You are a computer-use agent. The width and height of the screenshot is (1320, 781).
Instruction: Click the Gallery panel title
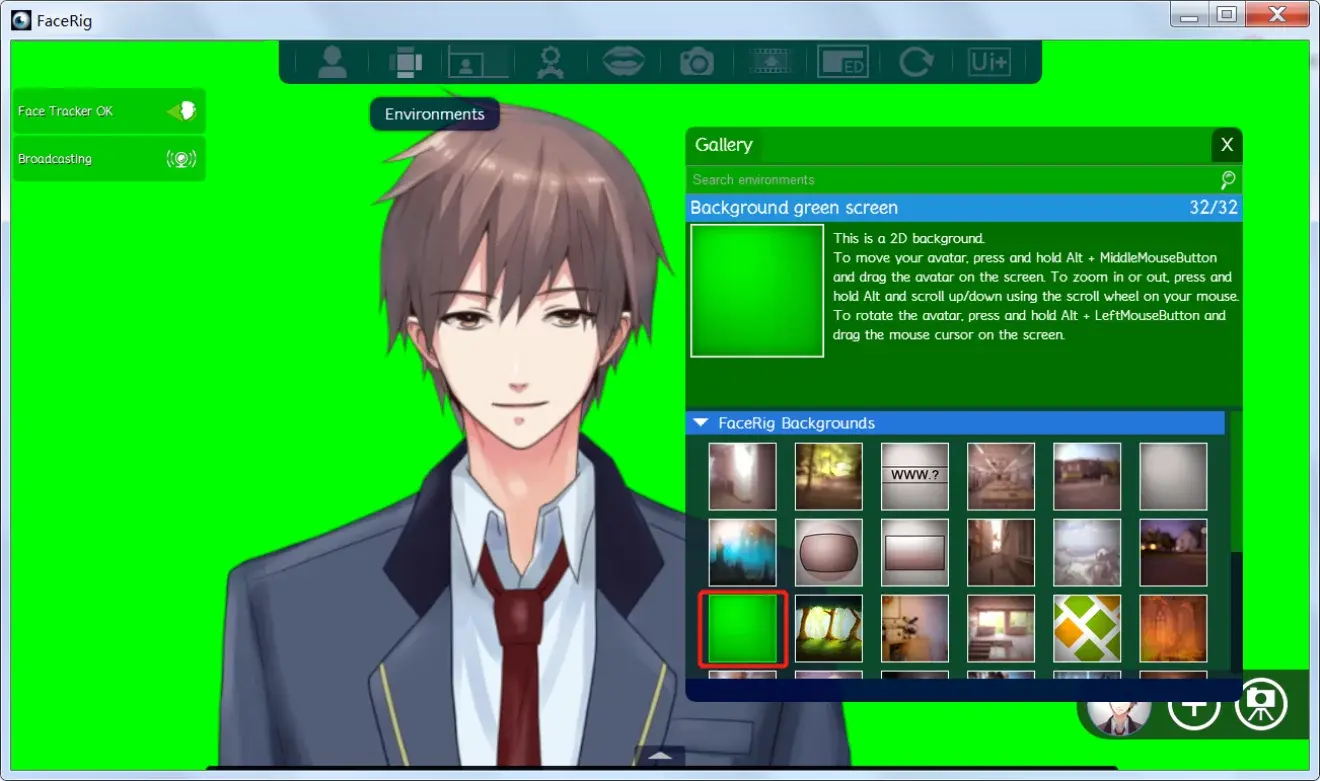[723, 145]
